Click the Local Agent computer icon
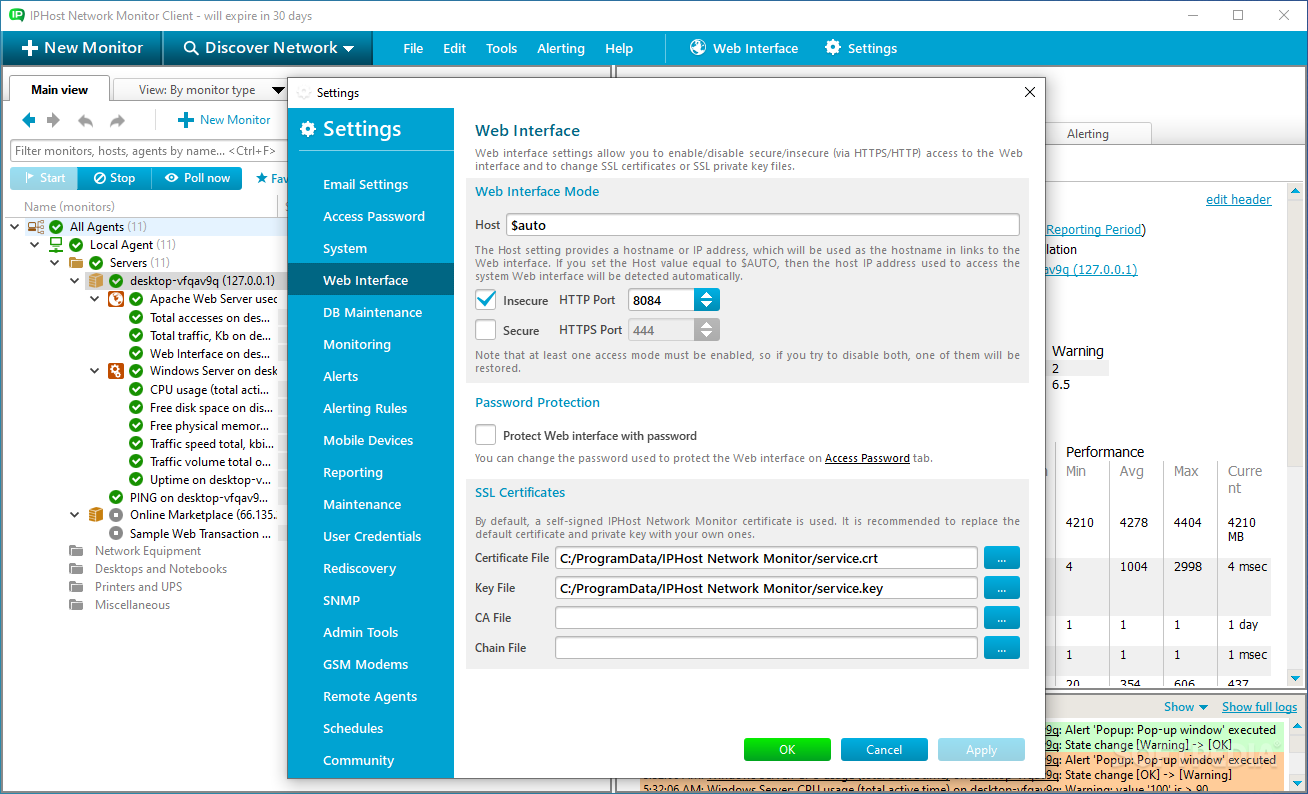The image size is (1308, 794). pyautogui.click(x=56, y=245)
